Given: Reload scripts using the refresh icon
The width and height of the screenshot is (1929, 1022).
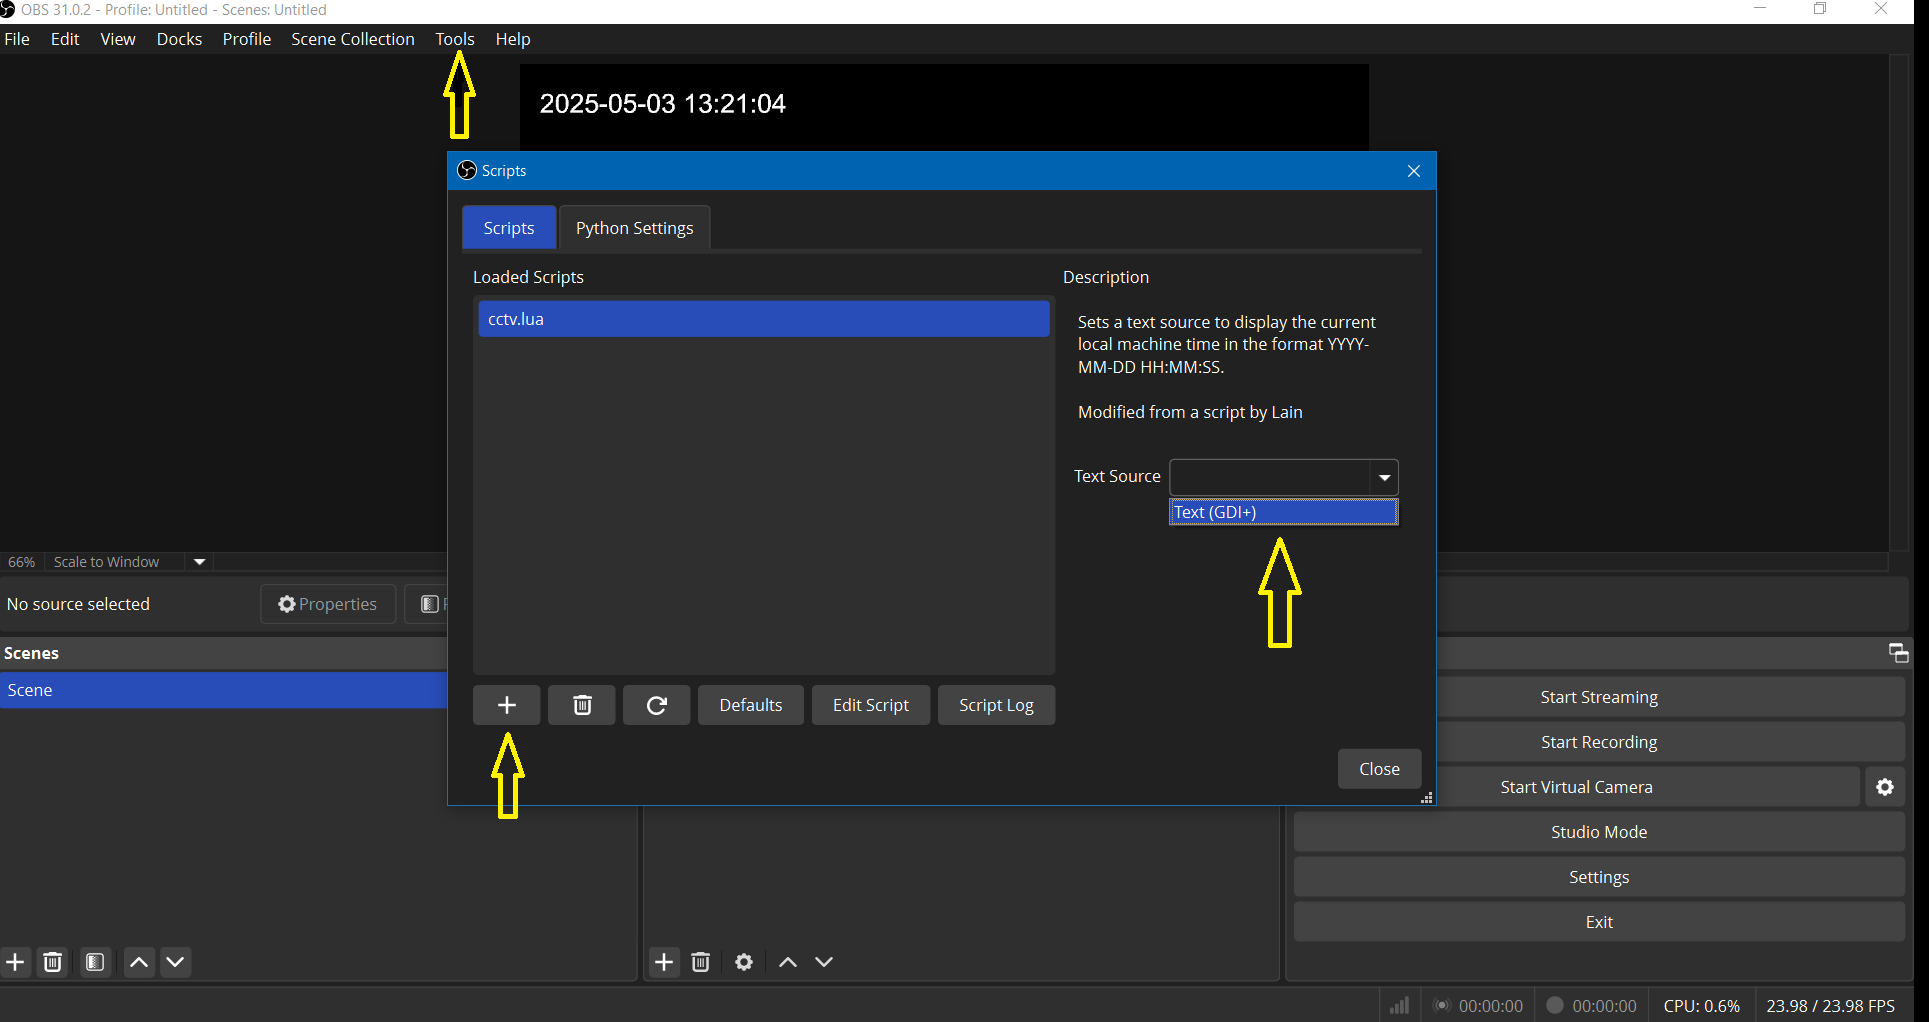Looking at the screenshot, I should (x=657, y=705).
